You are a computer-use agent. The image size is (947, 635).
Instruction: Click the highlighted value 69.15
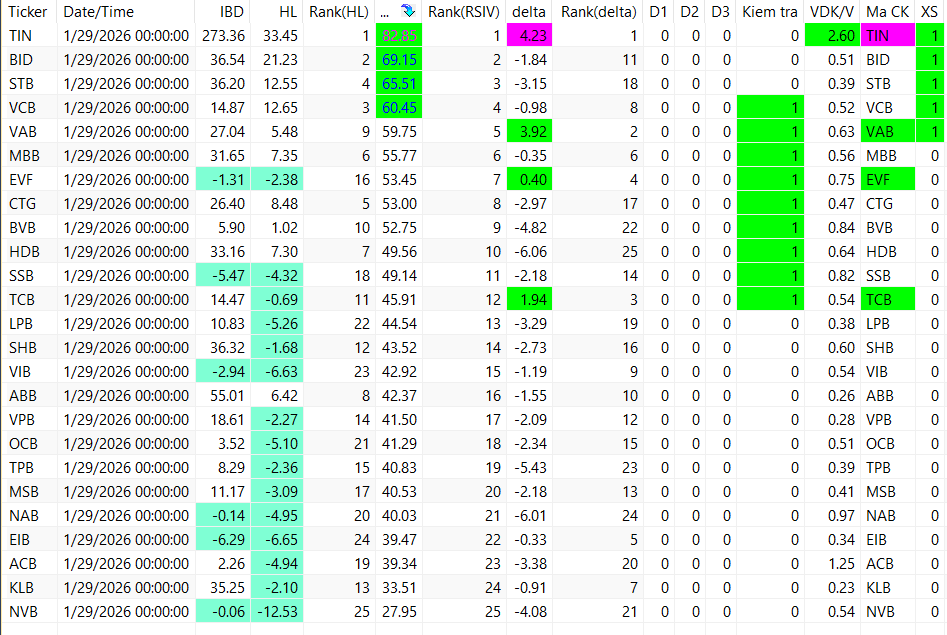(x=399, y=60)
